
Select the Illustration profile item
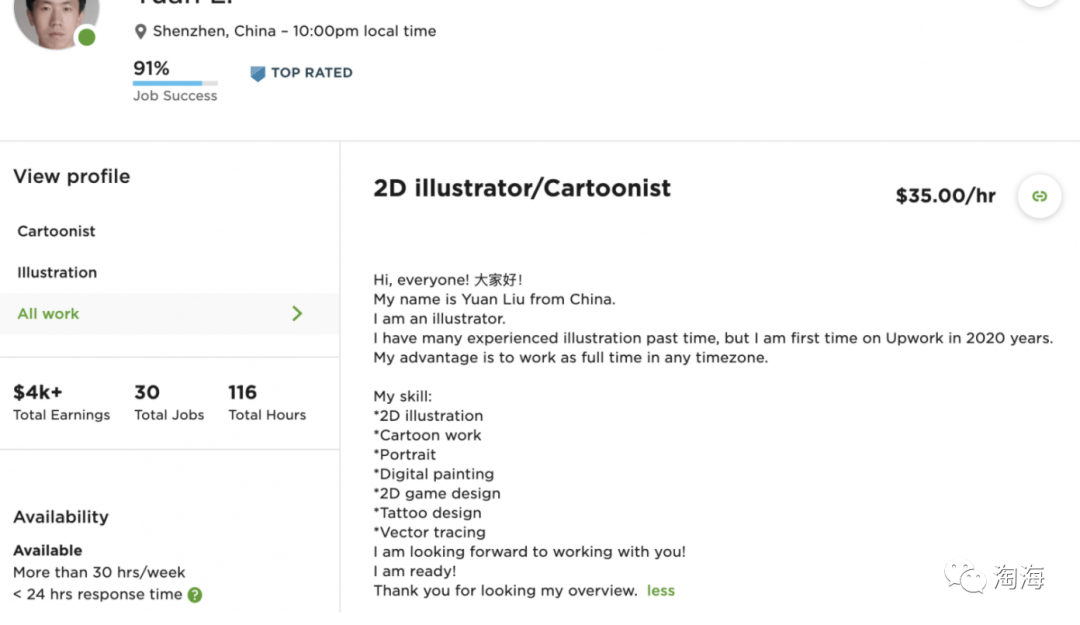(x=57, y=273)
